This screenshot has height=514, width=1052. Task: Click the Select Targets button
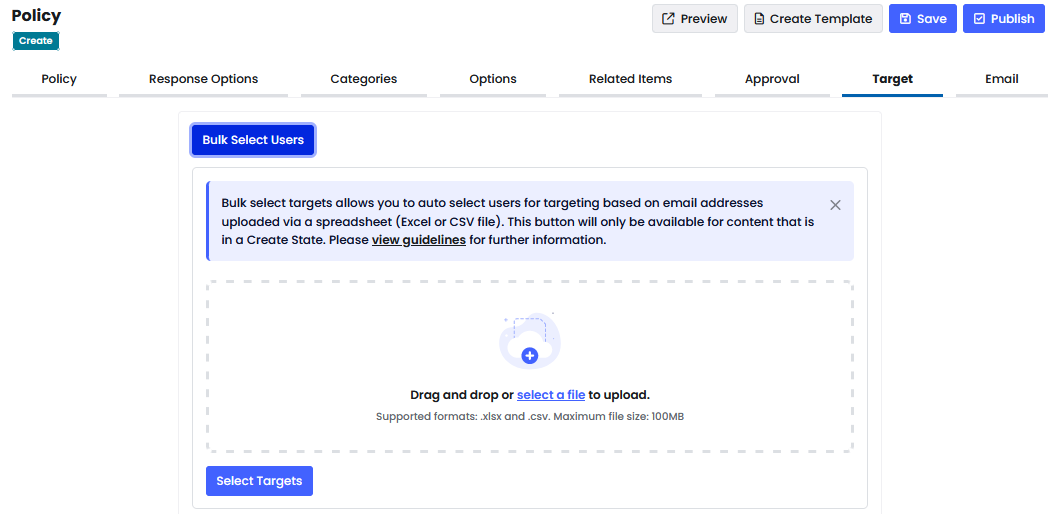click(x=259, y=481)
